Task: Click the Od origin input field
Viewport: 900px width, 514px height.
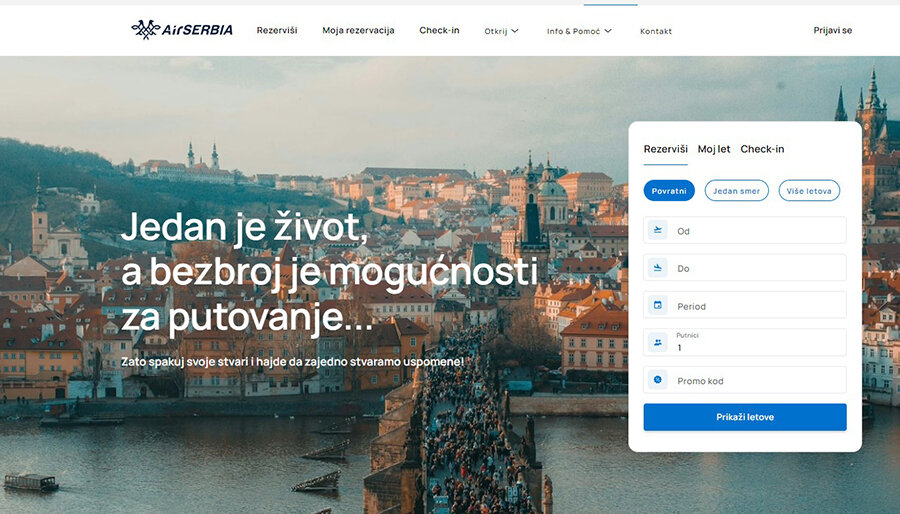Action: [x=744, y=230]
